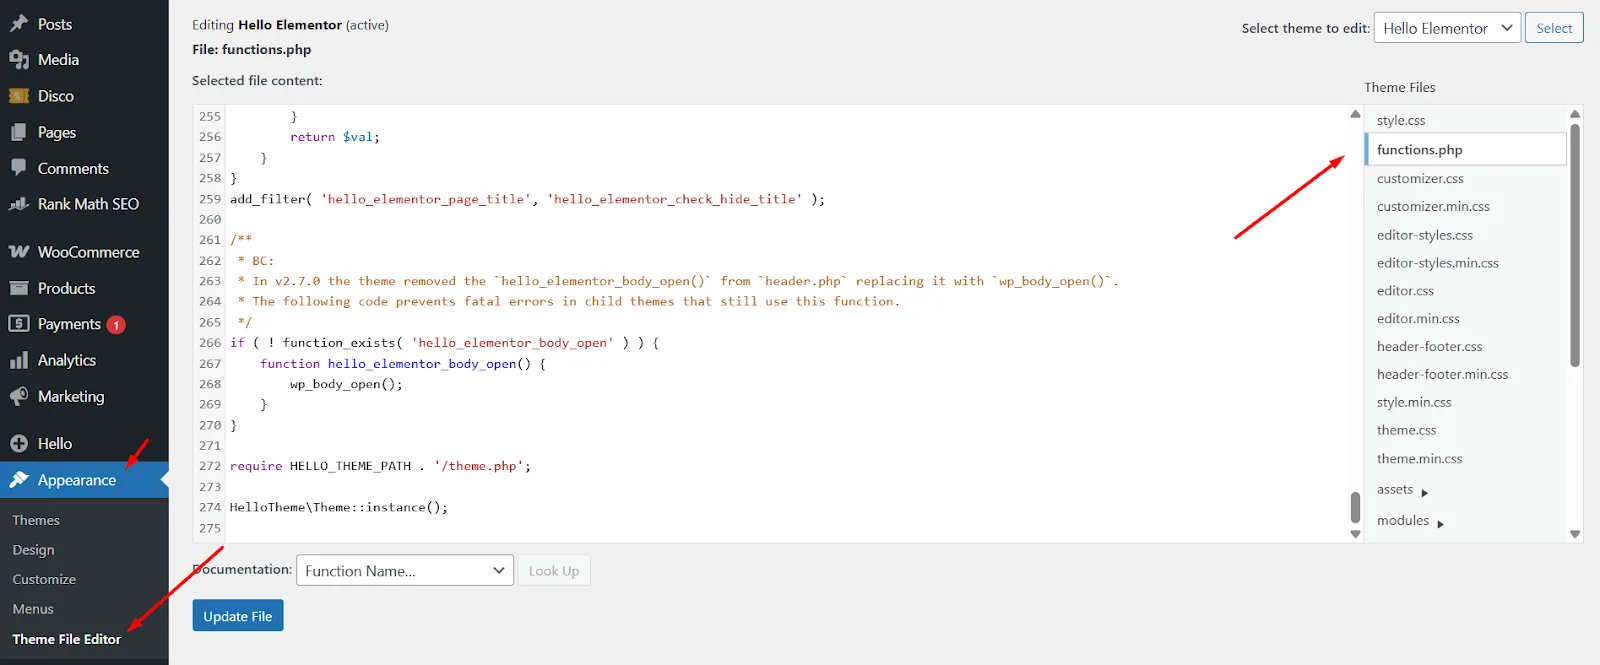Open Design submenu item
The width and height of the screenshot is (1600, 665).
(x=33, y=550)
